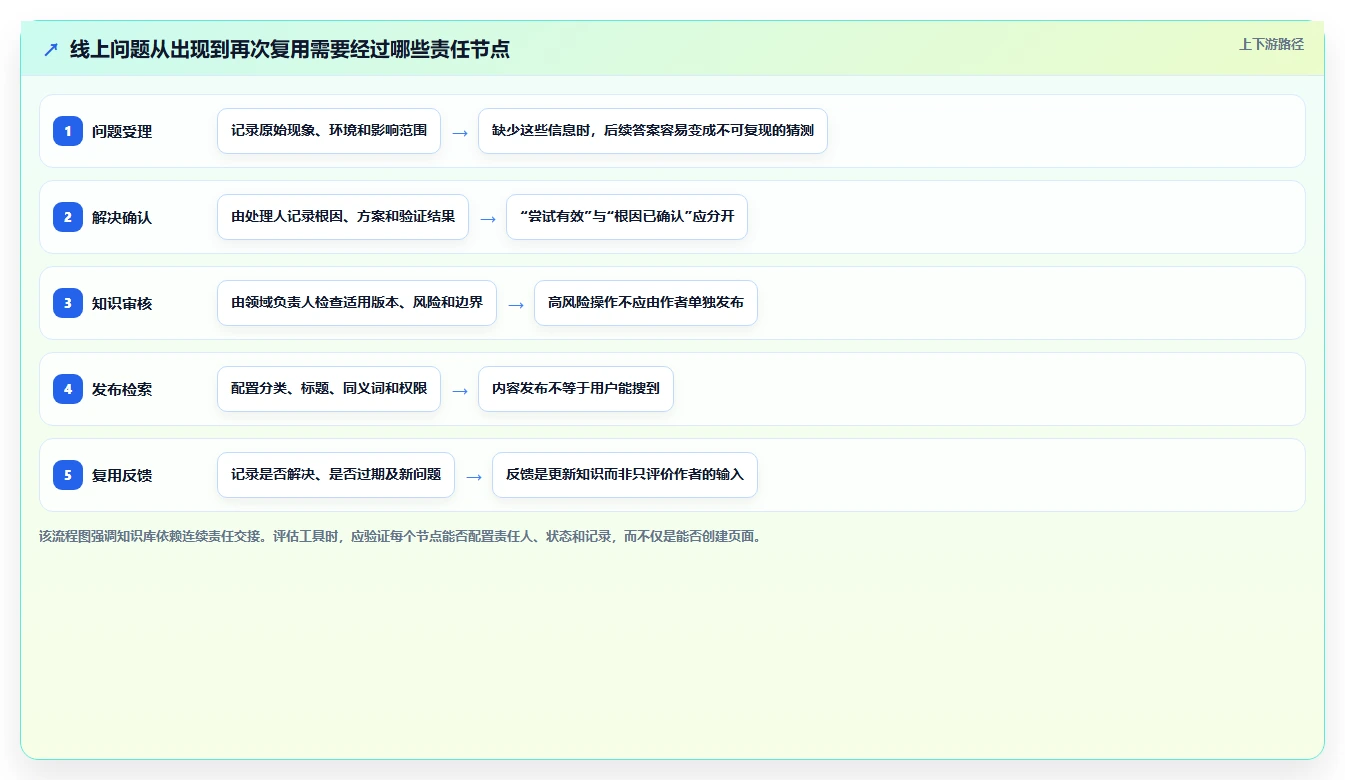This screenshot has height=780, width=1345.
Task: Select step number badge 5
Action: 68,475
